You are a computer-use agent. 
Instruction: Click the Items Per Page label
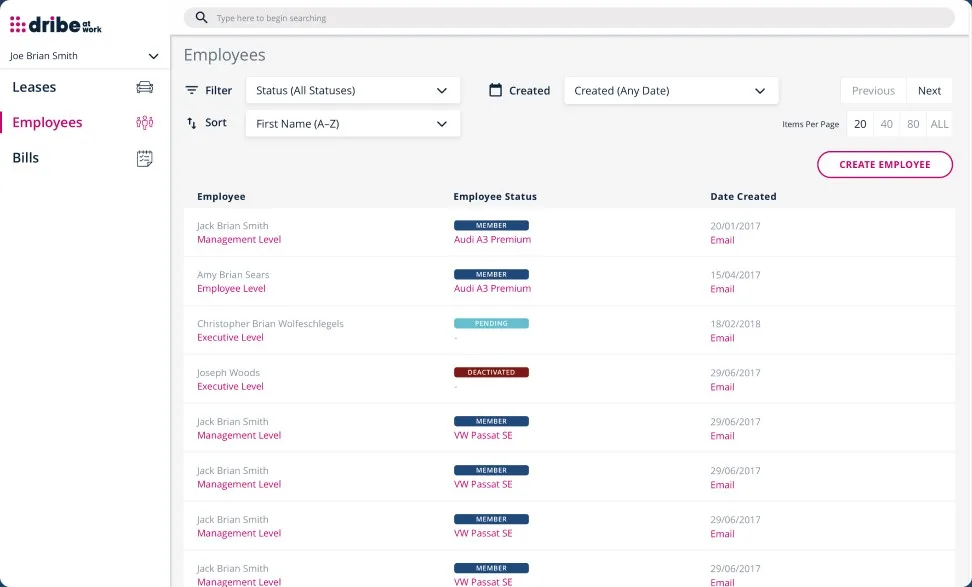pos(810,124)
